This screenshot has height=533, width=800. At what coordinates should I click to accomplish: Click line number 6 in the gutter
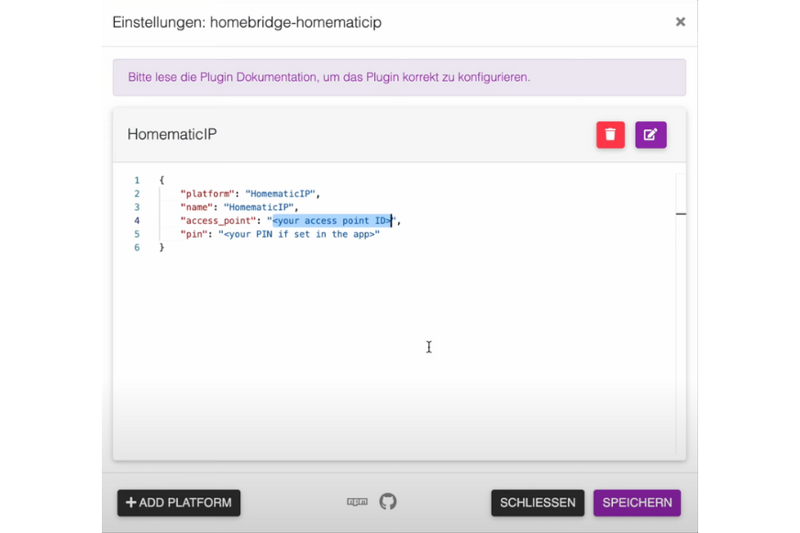tap(137, 247)
